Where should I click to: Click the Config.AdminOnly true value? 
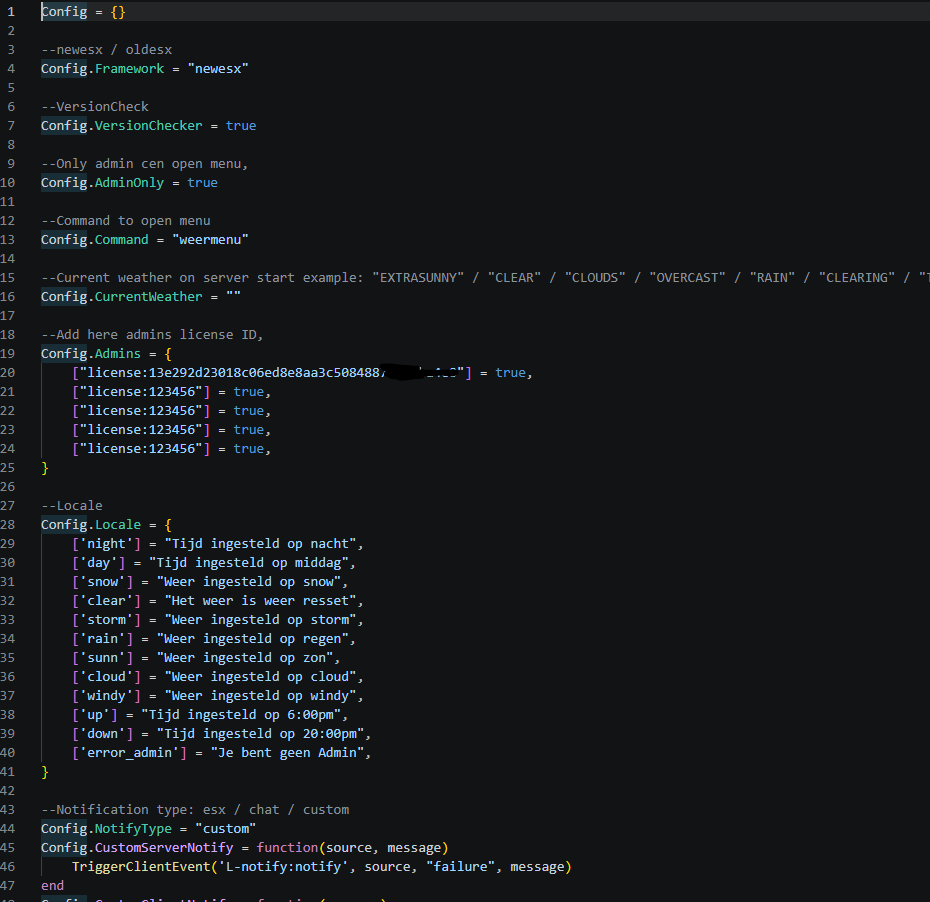click(202, 183)
